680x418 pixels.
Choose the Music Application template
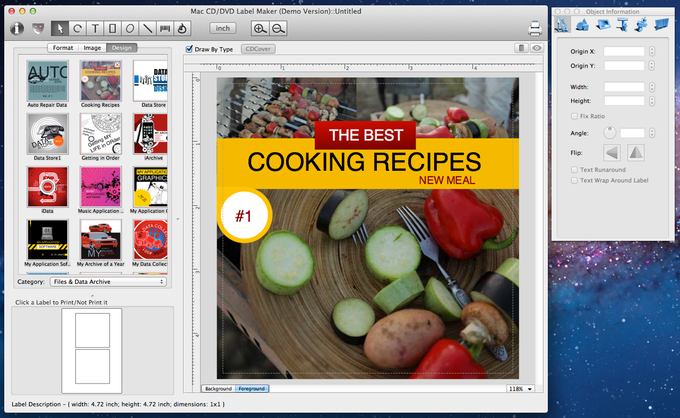[100, 187]
